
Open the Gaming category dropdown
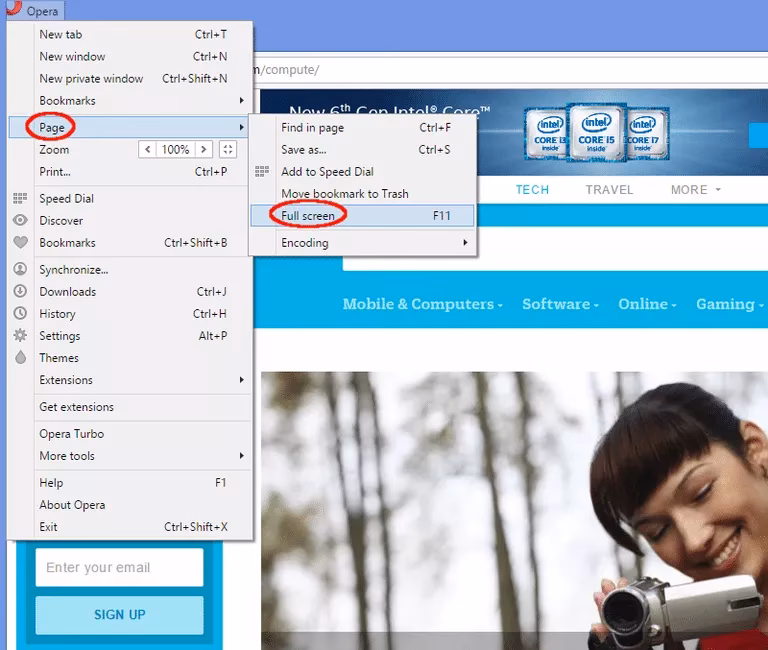(729, 304)
